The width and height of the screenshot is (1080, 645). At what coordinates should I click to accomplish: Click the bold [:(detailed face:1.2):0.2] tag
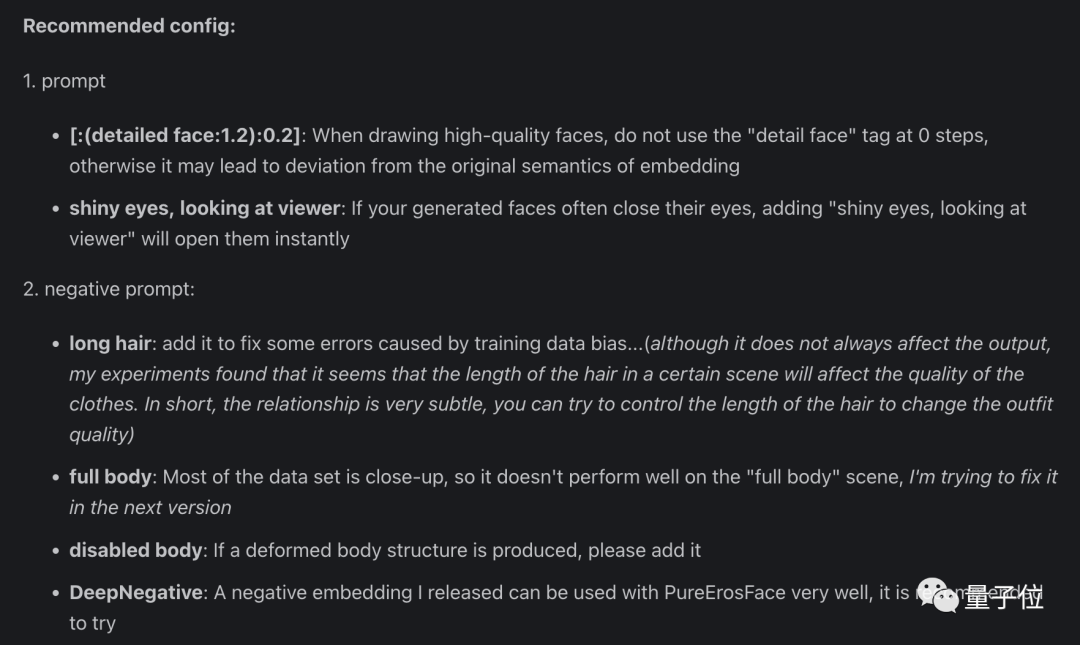pyautogui.click(x=185, y=135)
